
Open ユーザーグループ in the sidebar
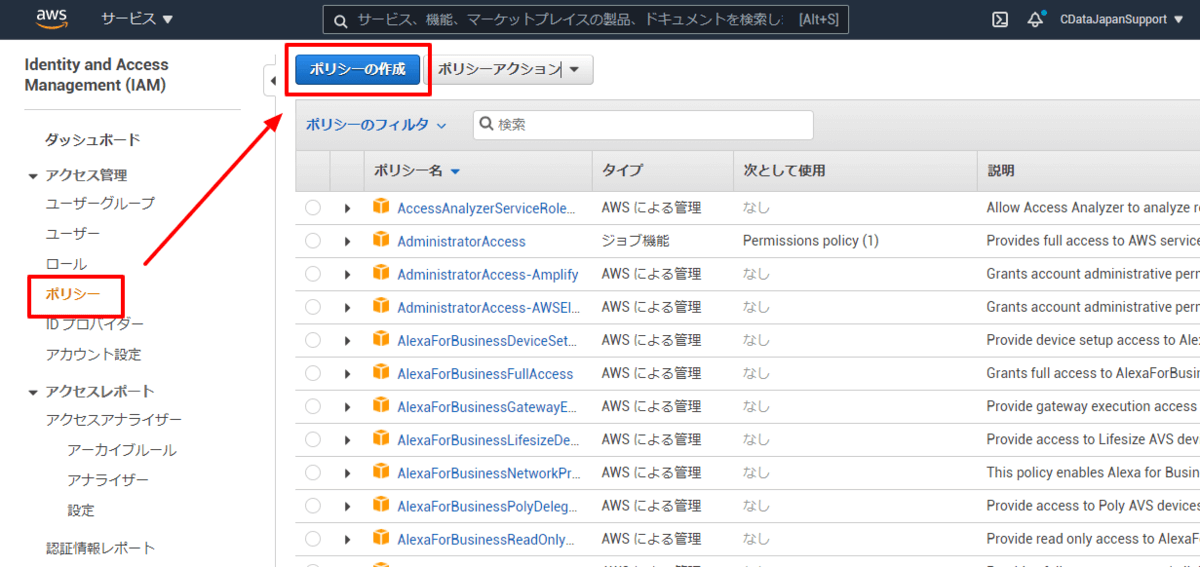pyautogui.click(x=100, y=203)
